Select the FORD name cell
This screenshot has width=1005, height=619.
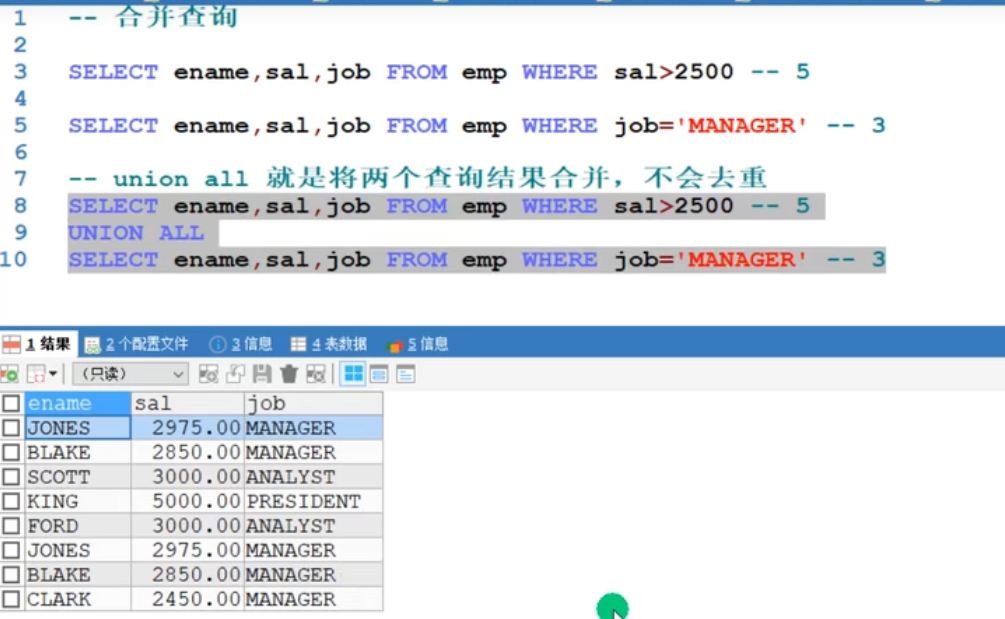click(78, 525)
